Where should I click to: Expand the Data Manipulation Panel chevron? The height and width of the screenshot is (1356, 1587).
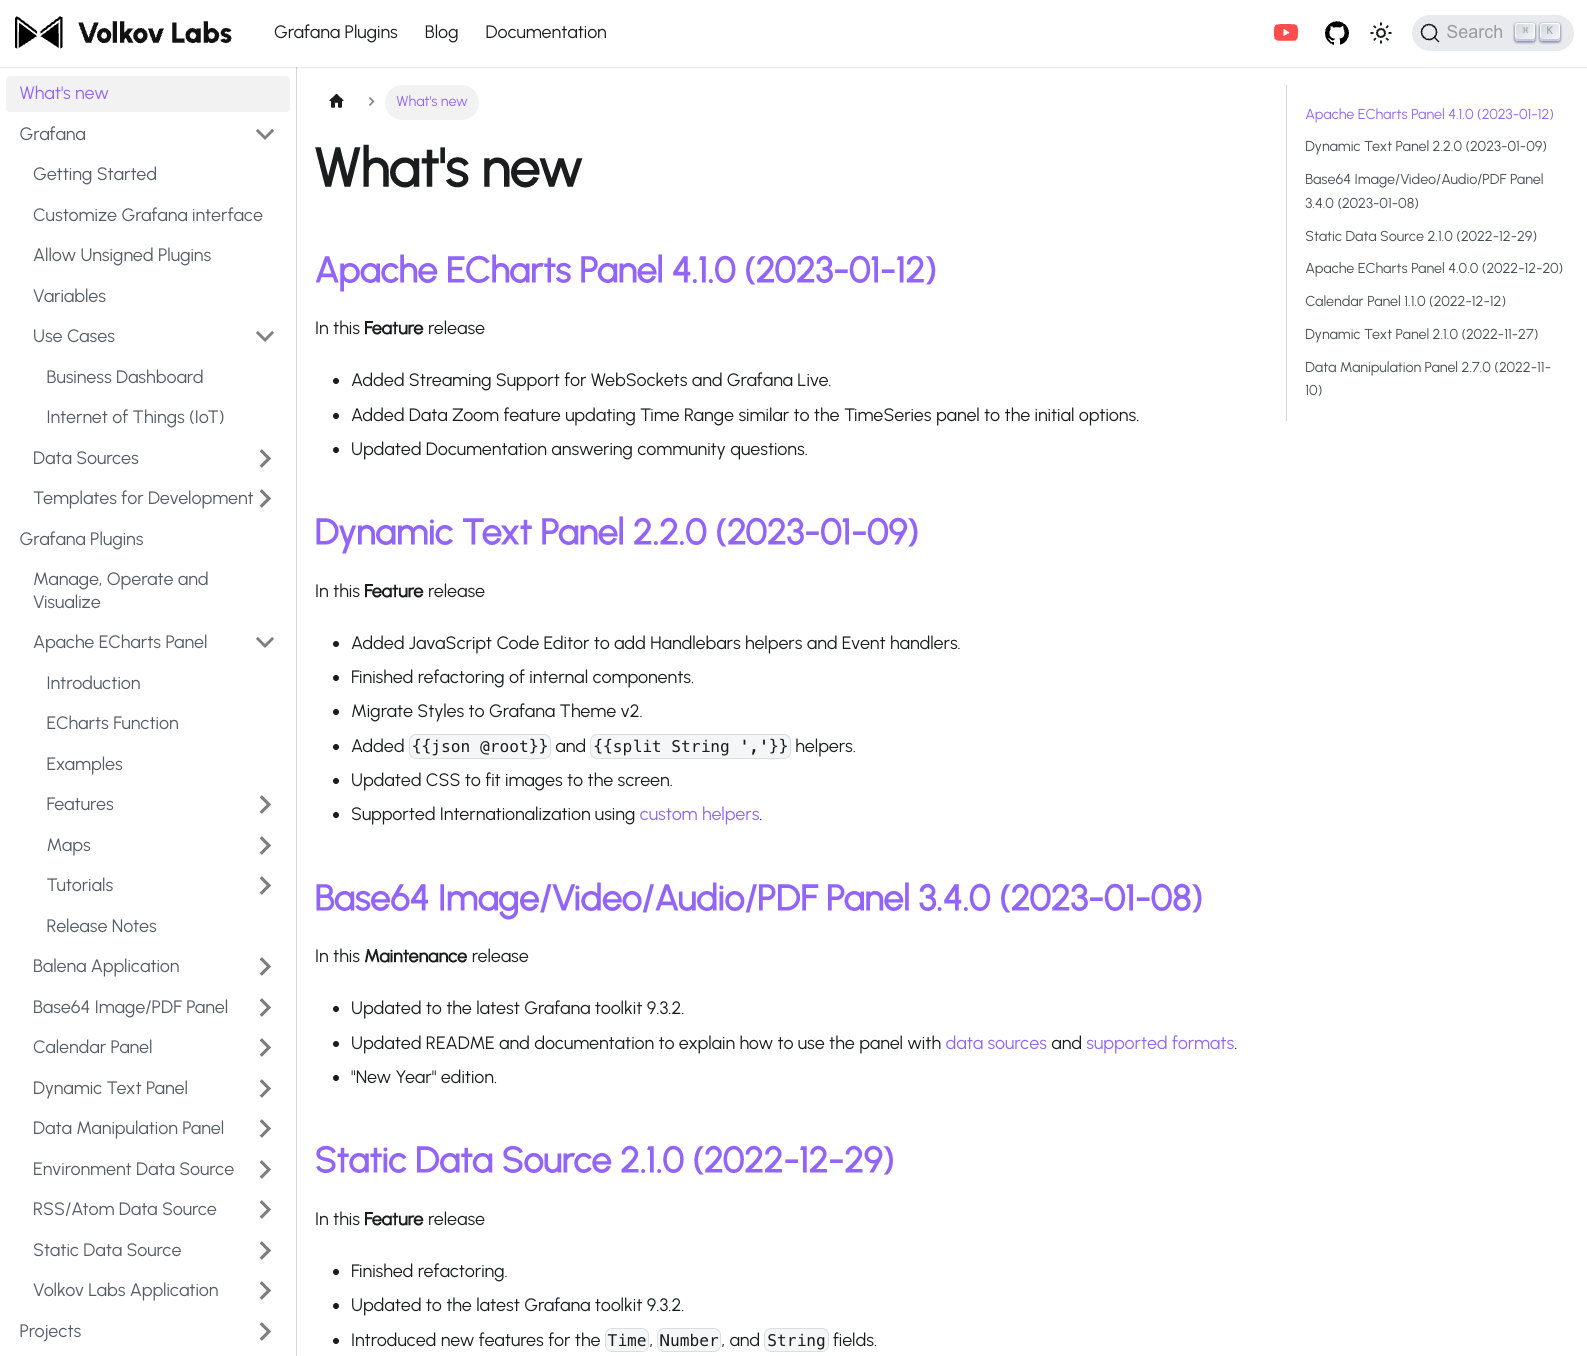[x=265, y=1128]
